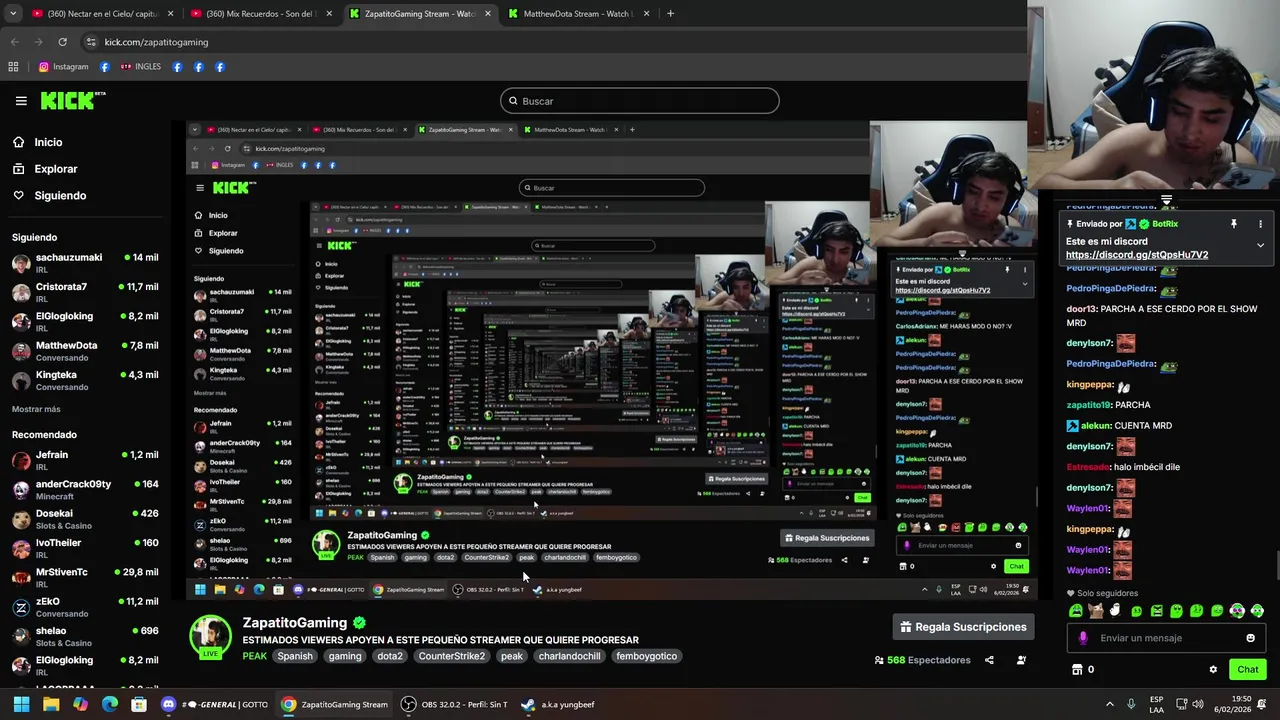Screen dimensions: 1280x720
Task: Select the femboygotico tag
Action: (647, 656)
